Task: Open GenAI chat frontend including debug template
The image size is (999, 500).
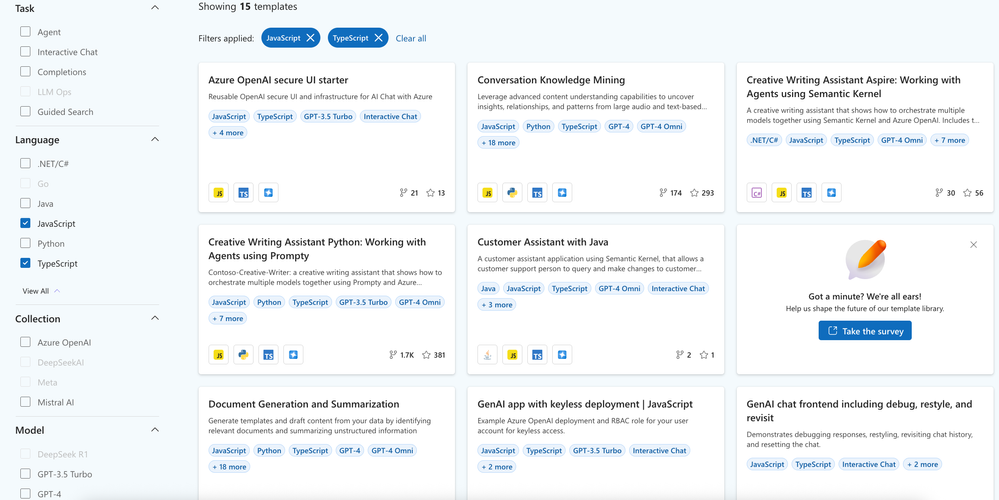Action: pyautogui.click(x=859, y=411)
